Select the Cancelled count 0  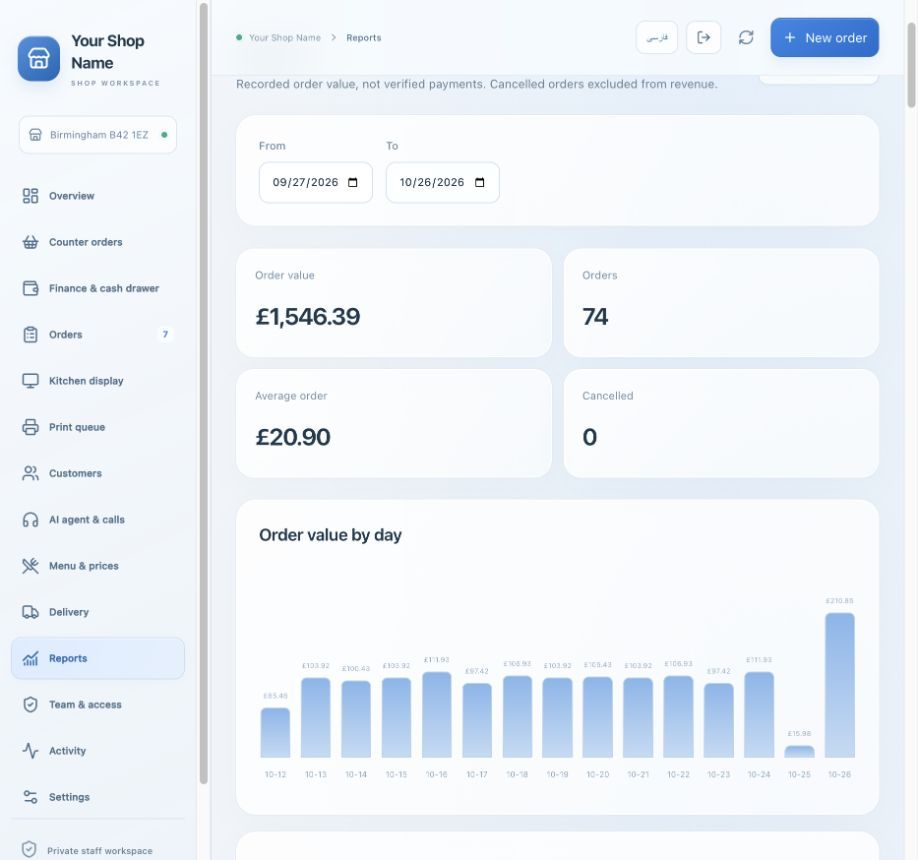[590, 437]
